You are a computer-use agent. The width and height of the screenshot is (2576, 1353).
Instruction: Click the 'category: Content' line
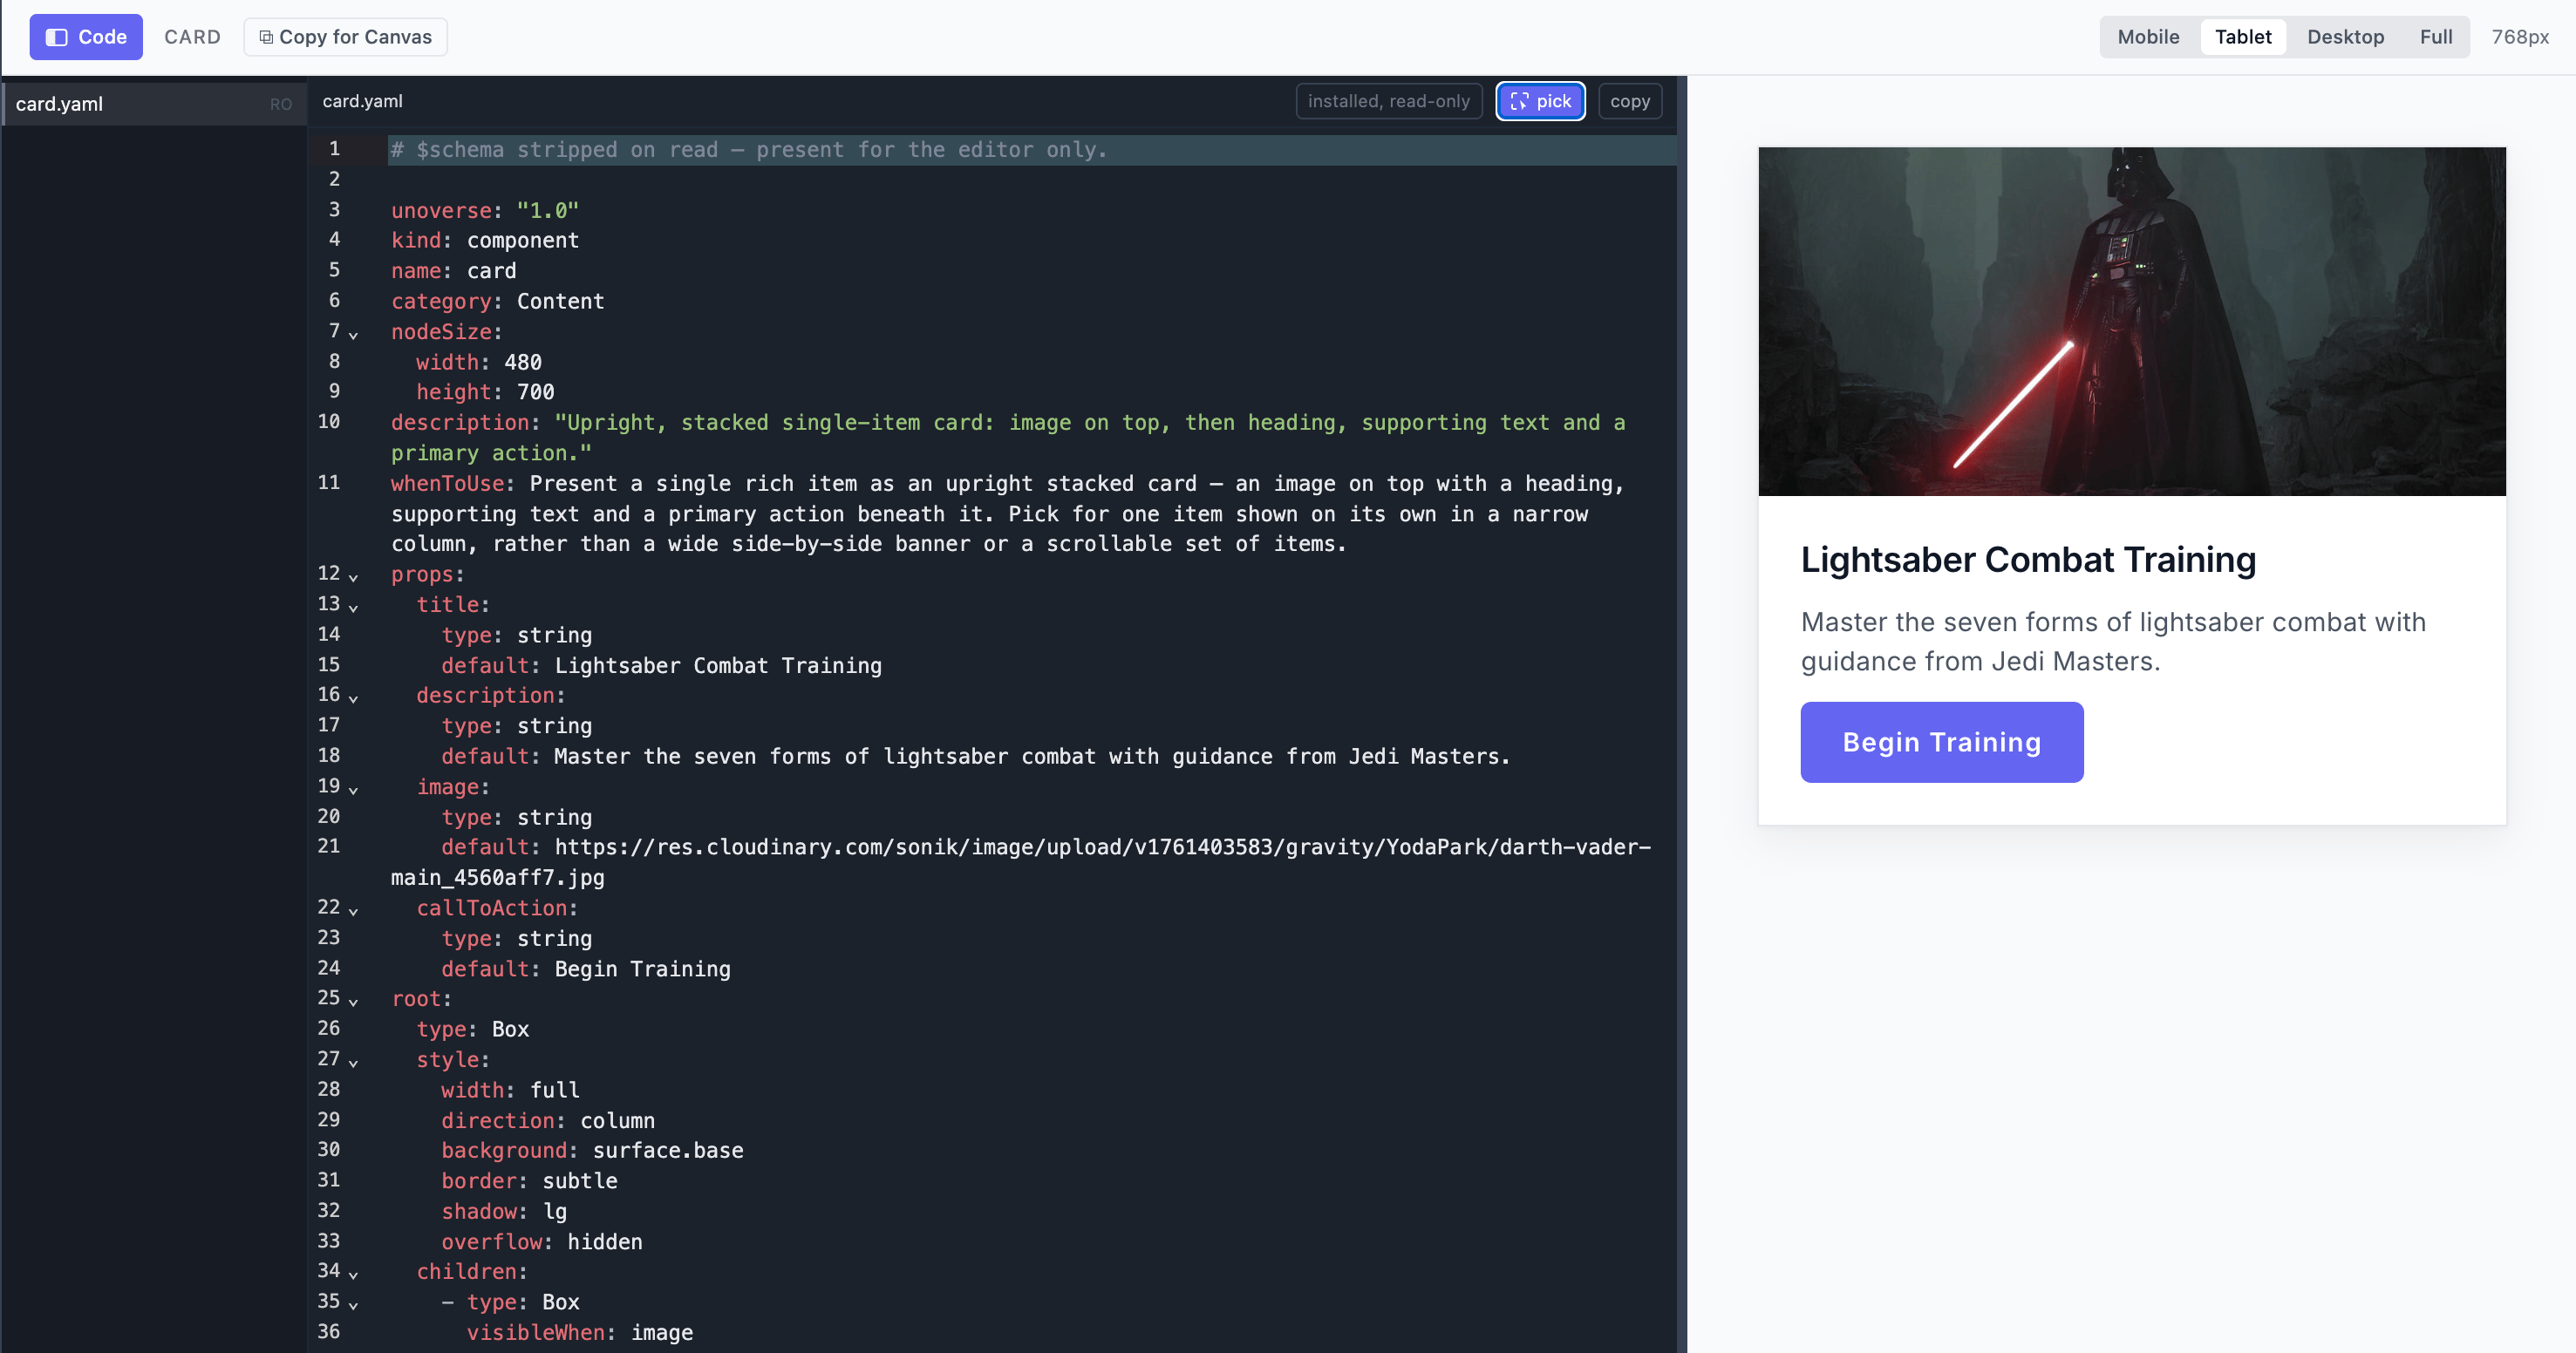pos(498,302)
